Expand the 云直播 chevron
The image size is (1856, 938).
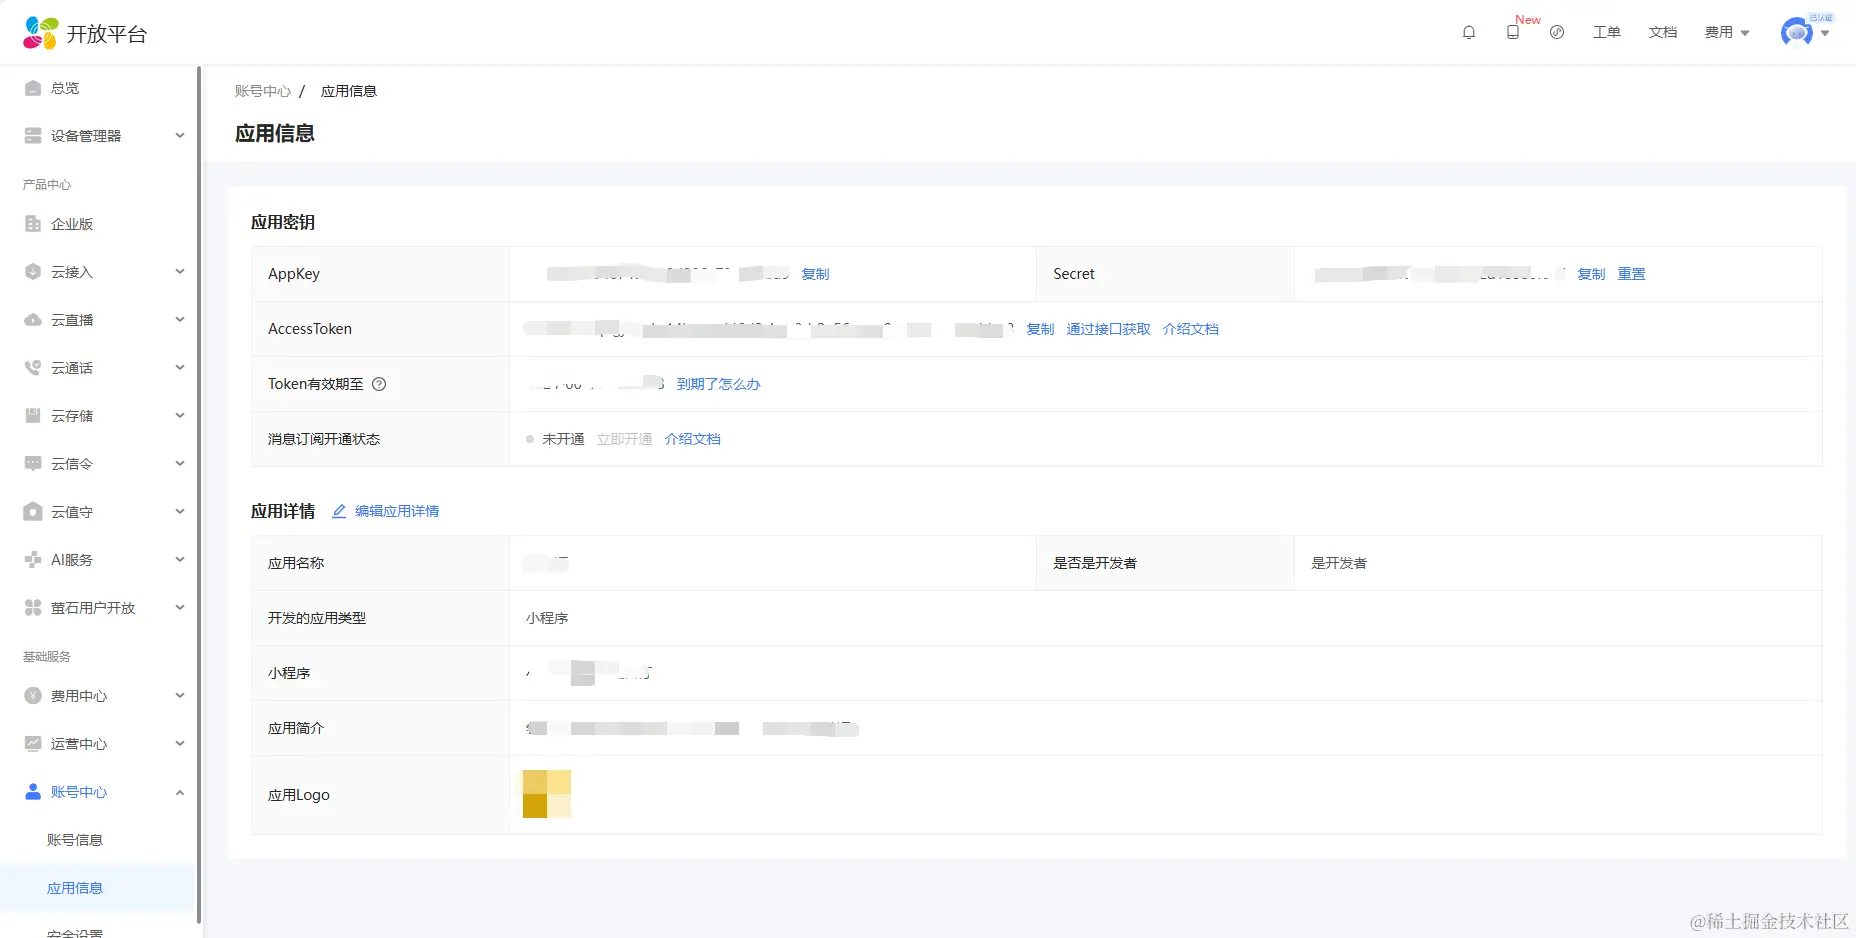point(180,320)
